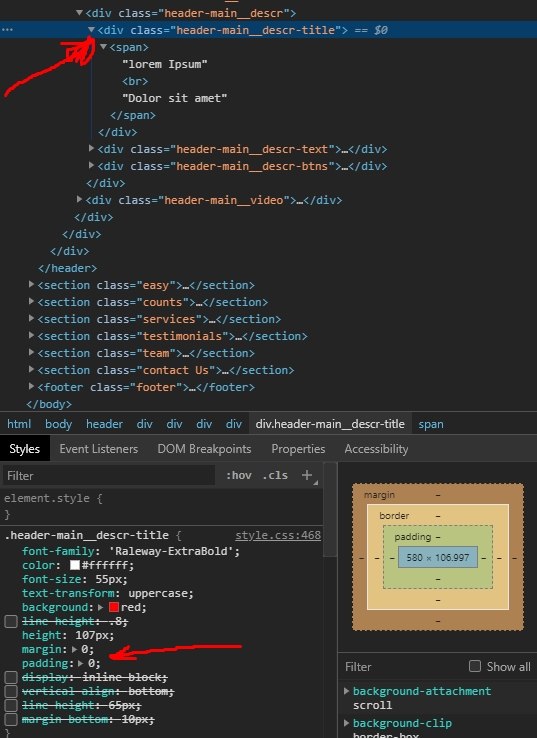
Task: Click the 580 × 106.997 content box
Action: point(438,558)
